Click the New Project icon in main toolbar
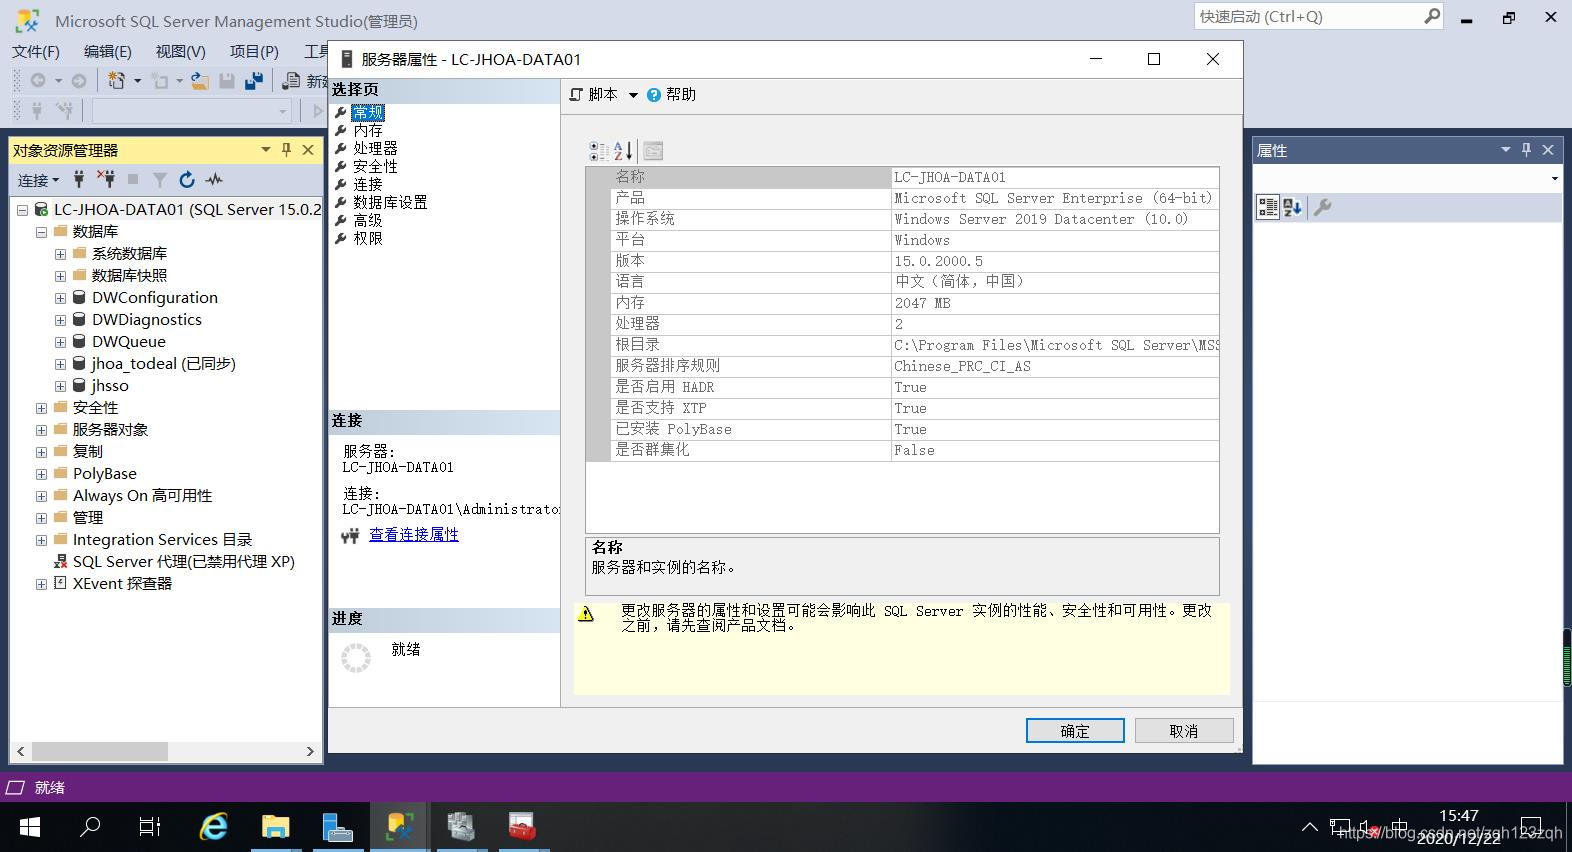1572x852 pixels. [116, 81]
